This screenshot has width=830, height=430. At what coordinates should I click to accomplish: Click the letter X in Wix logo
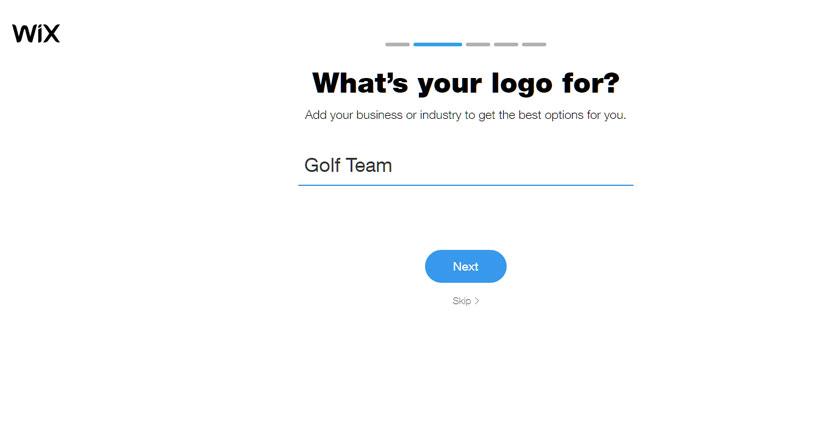51,34
